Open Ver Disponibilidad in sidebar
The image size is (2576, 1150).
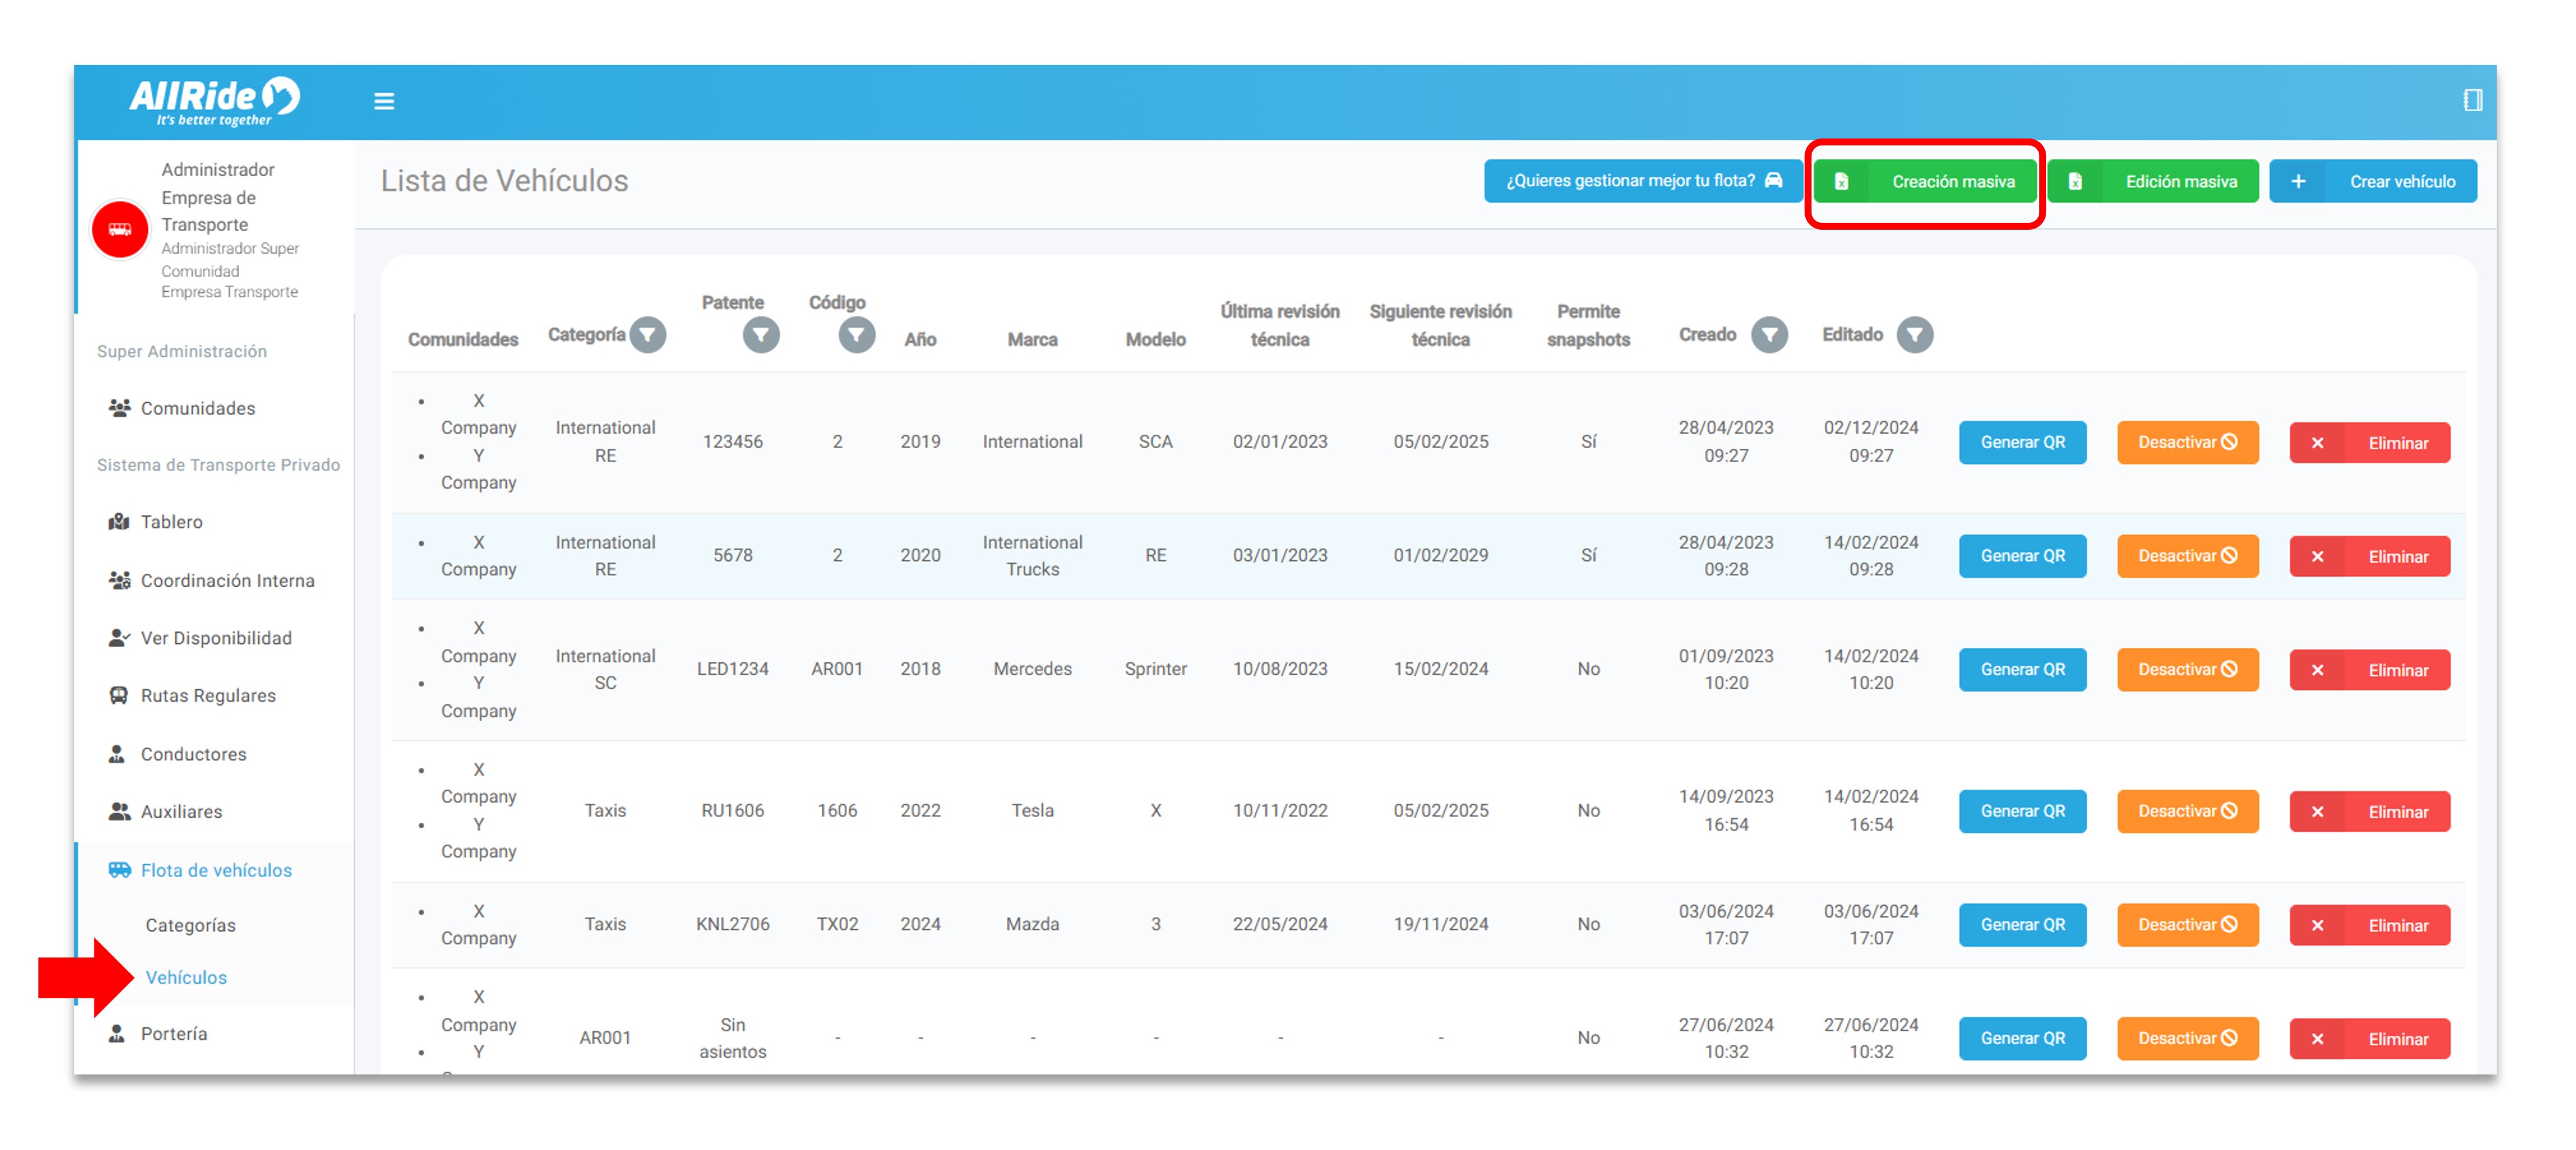click(216, 638)
